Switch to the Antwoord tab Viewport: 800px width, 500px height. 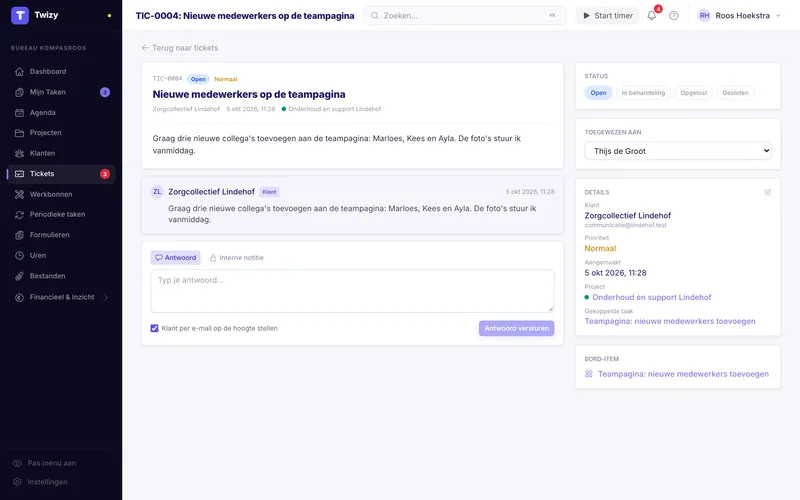point(176,258)
